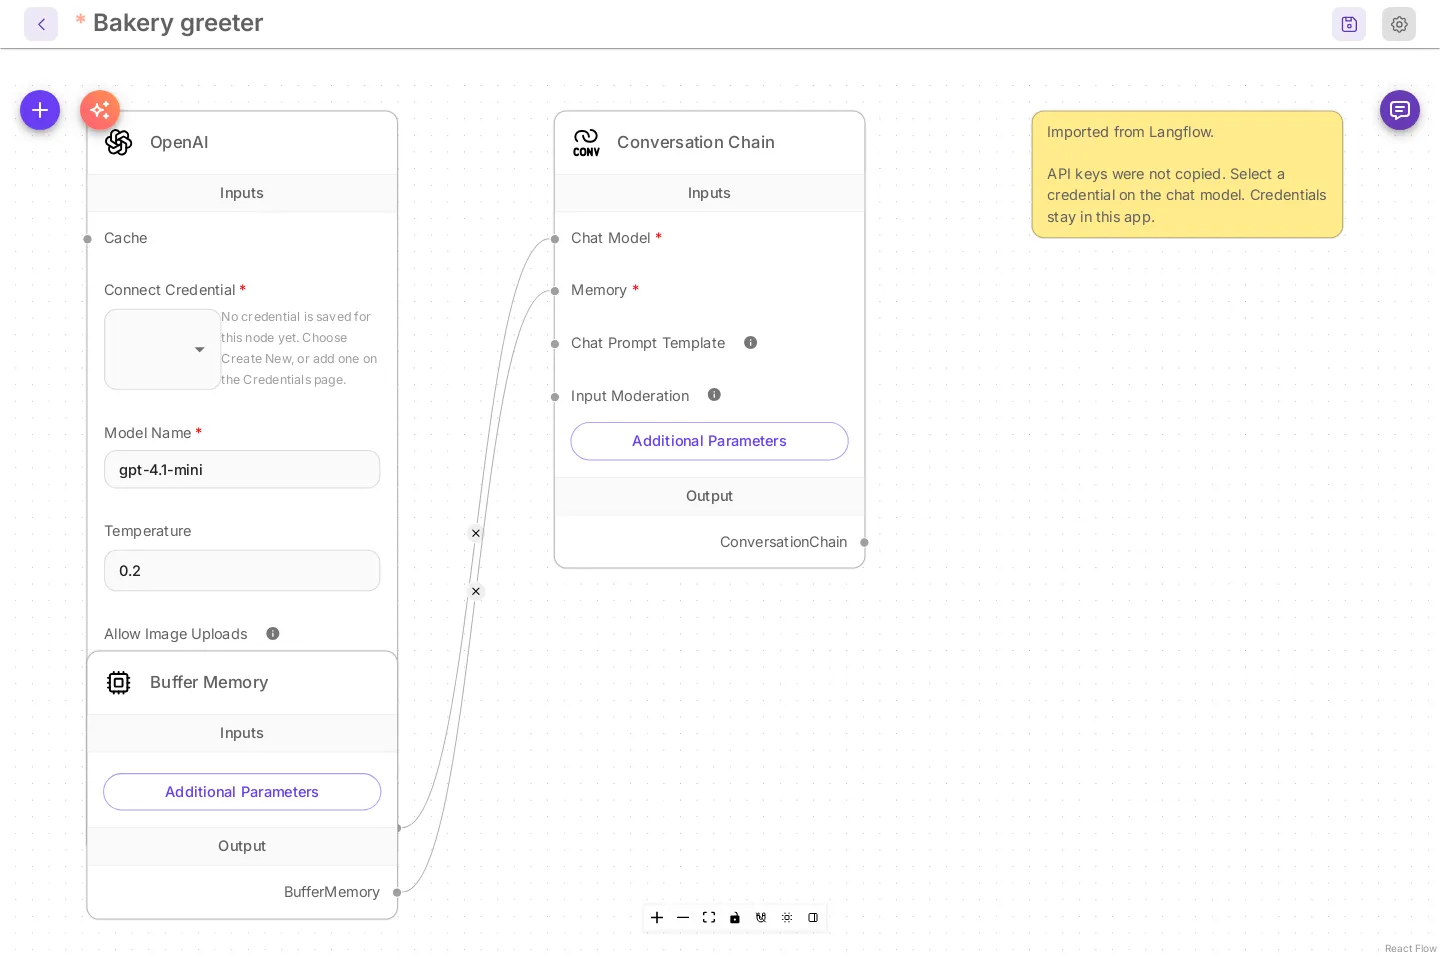The width and height of the screenshot is (1440, 960).
Task: Click the Temperature field showing 0.2
Action: tap(242, 570)
